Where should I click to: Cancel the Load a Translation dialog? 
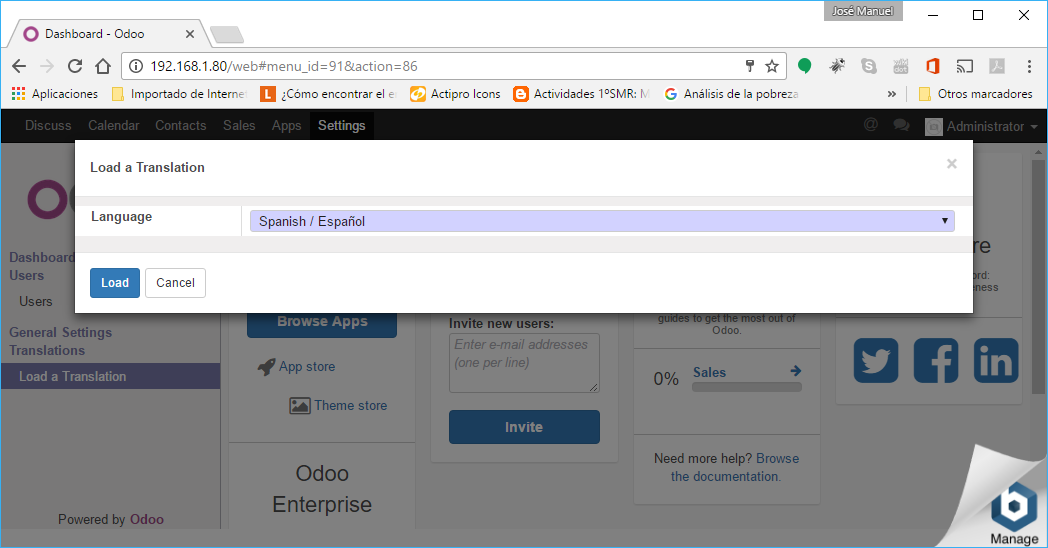(175, 283)
